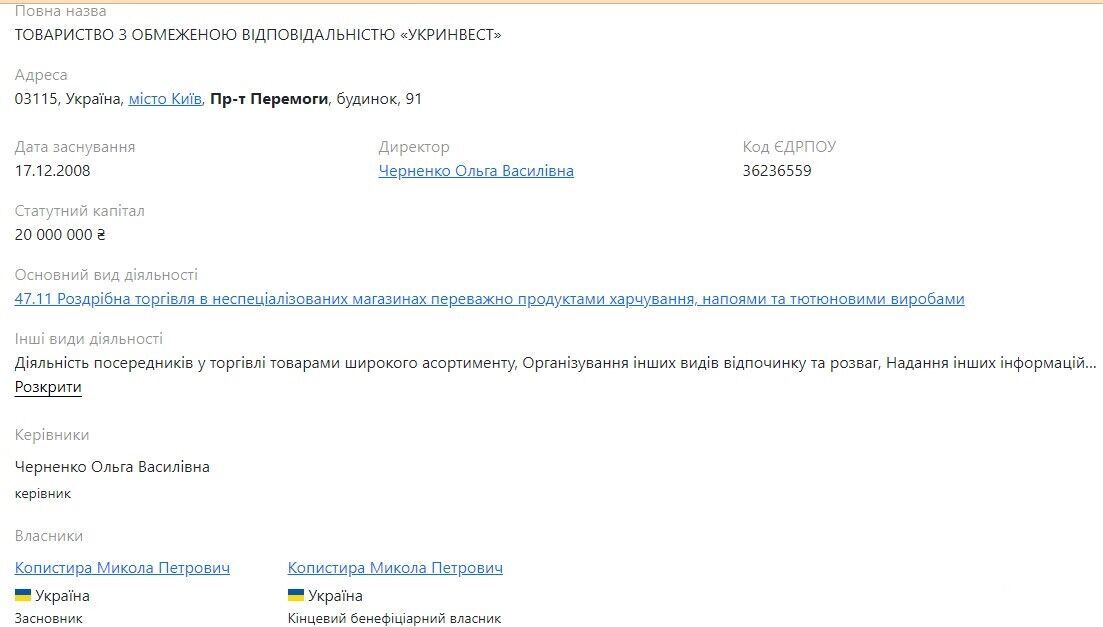Click the bold street name Пр-т Перемоги
Image resolution: width=1103 pixels, height=627 pixels.
coord(269,99)
